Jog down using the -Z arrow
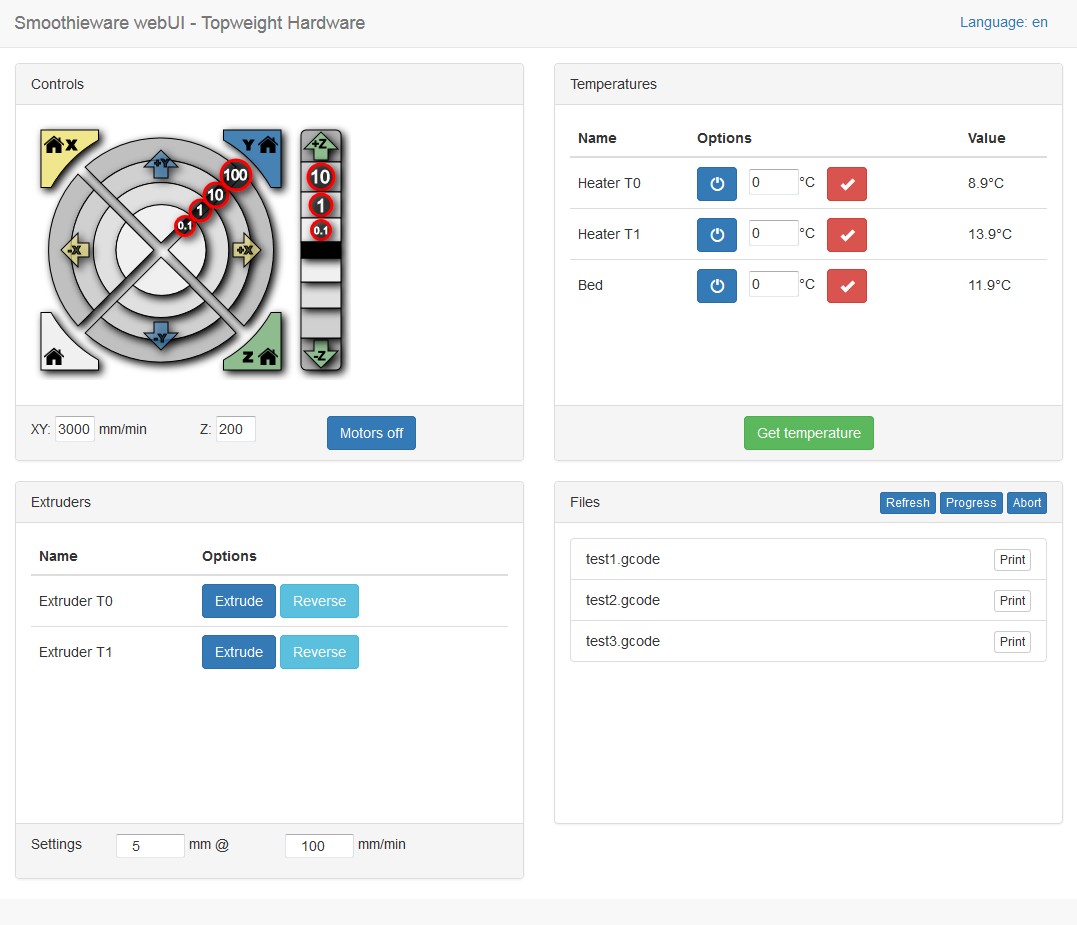 (x=321, y=355)
